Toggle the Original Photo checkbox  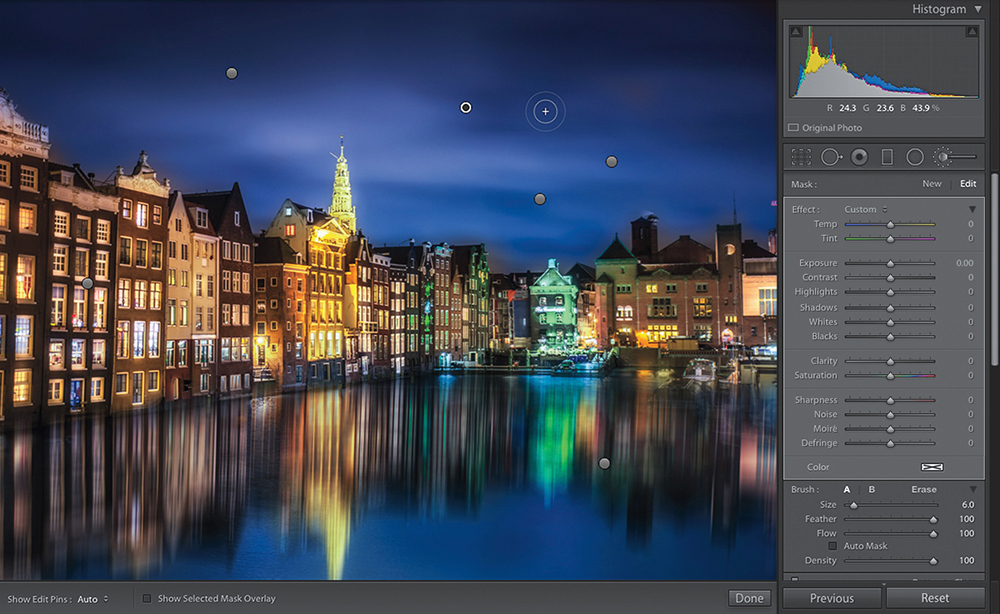(794, 128)
